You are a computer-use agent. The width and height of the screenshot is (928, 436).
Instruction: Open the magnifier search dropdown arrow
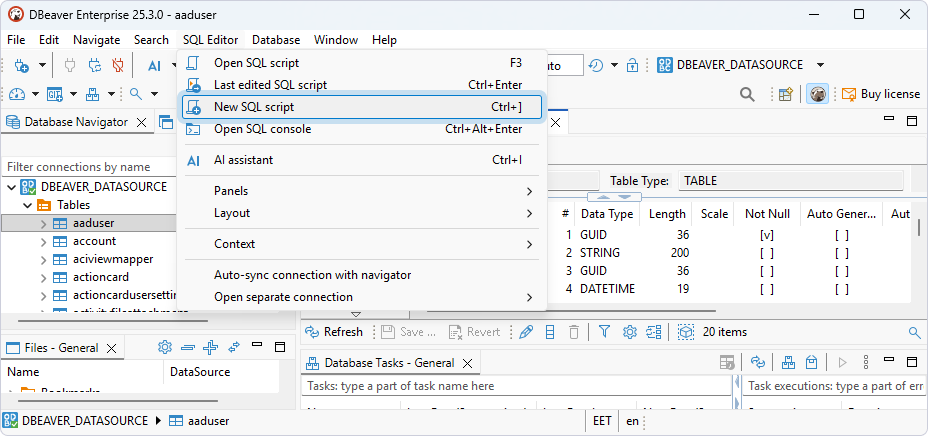tap(154, 94)
